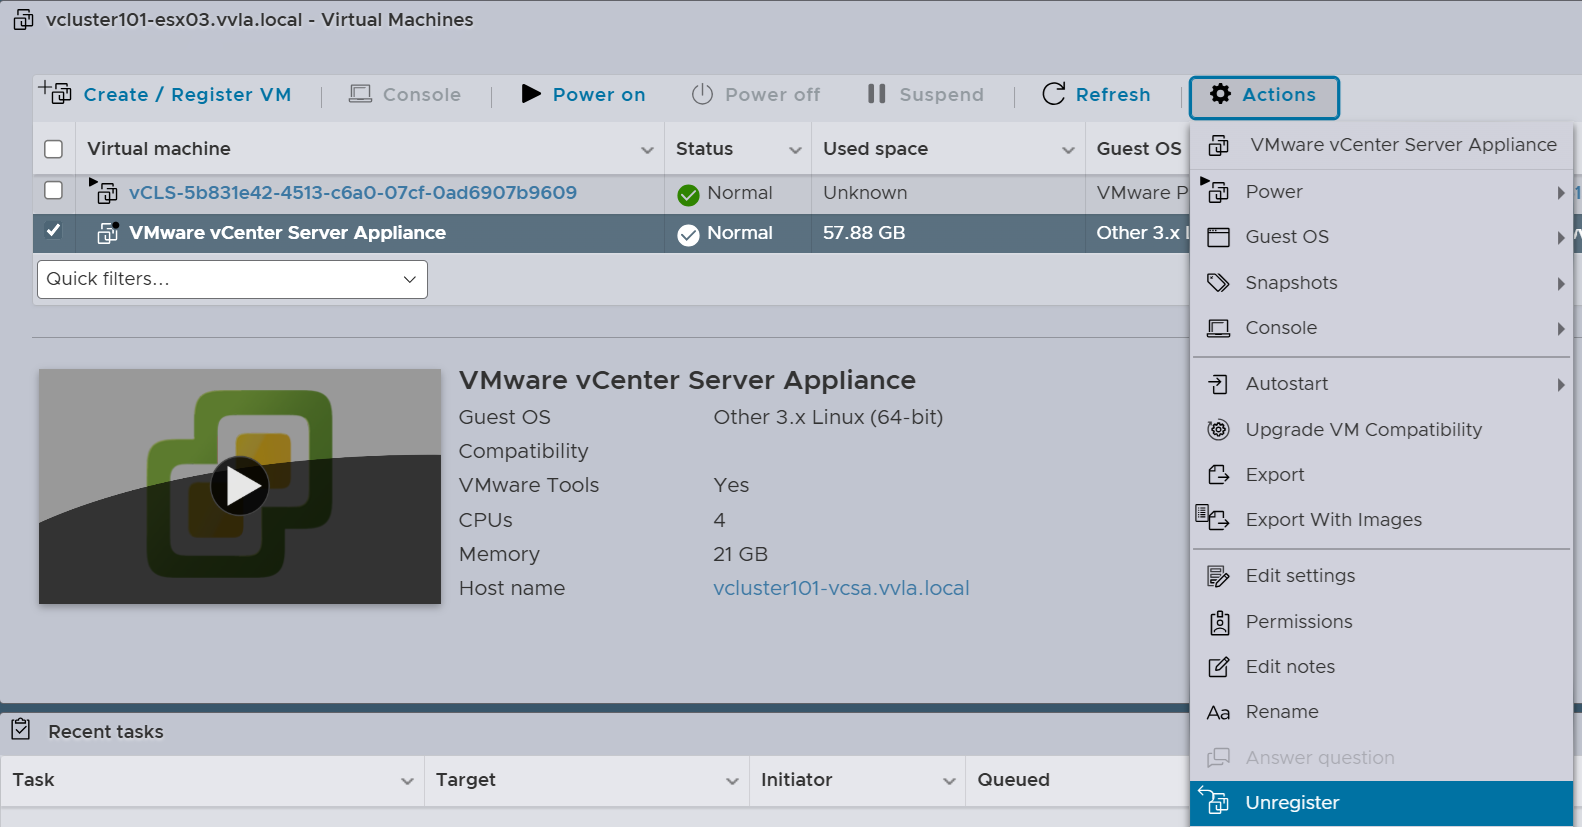
Task: Click the Recent tasks clipboard icon
Action: point(21,730)
